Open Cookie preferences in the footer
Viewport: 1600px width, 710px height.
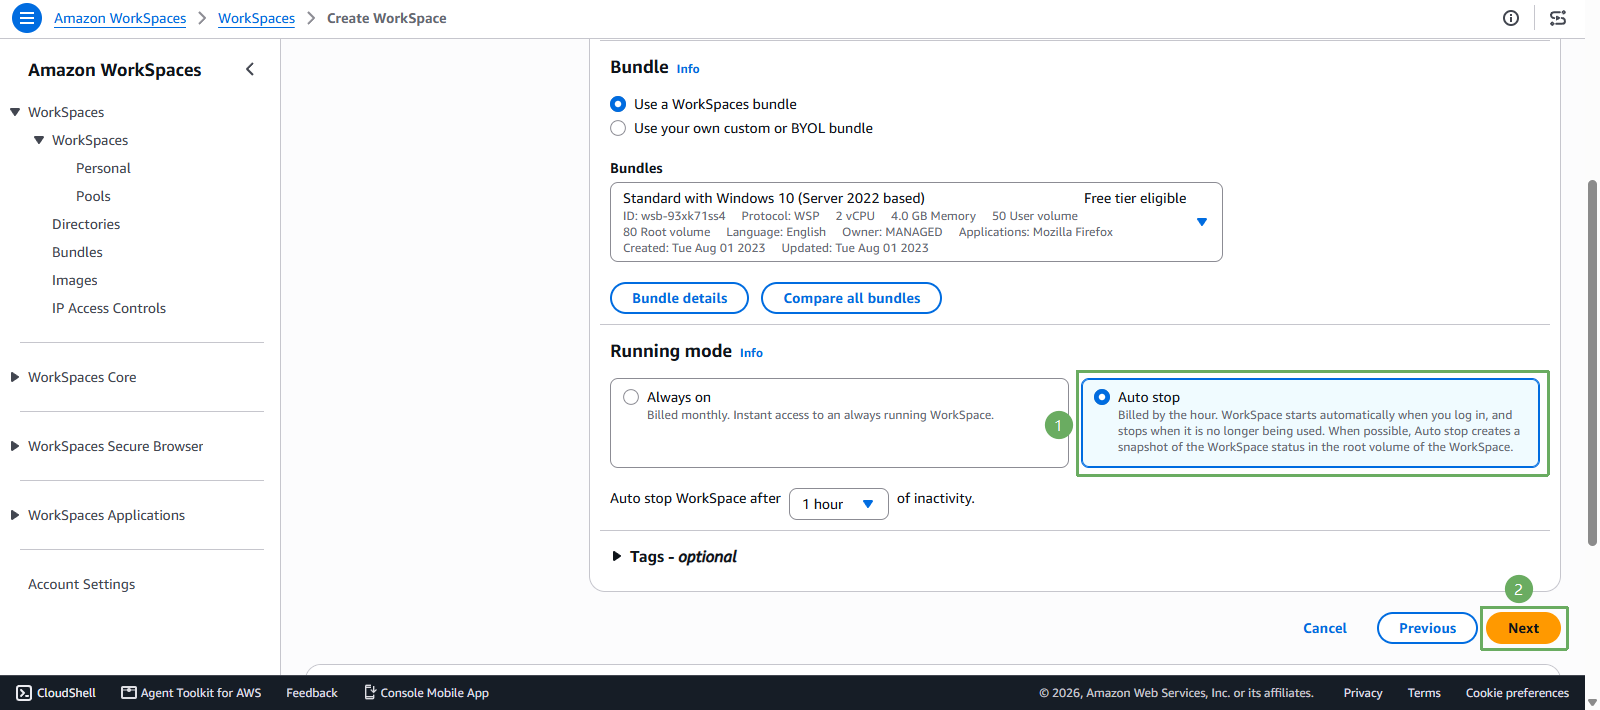[1517, 692]
